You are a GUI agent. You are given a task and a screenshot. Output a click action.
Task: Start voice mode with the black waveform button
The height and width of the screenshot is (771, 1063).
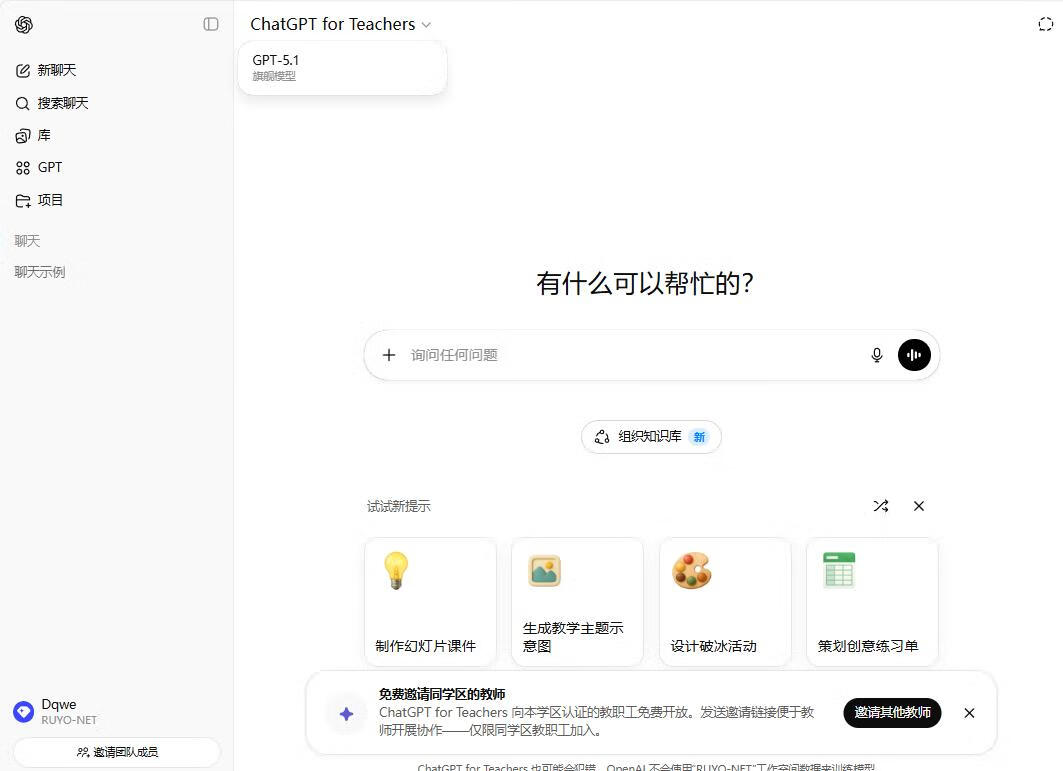click(914, 355)
